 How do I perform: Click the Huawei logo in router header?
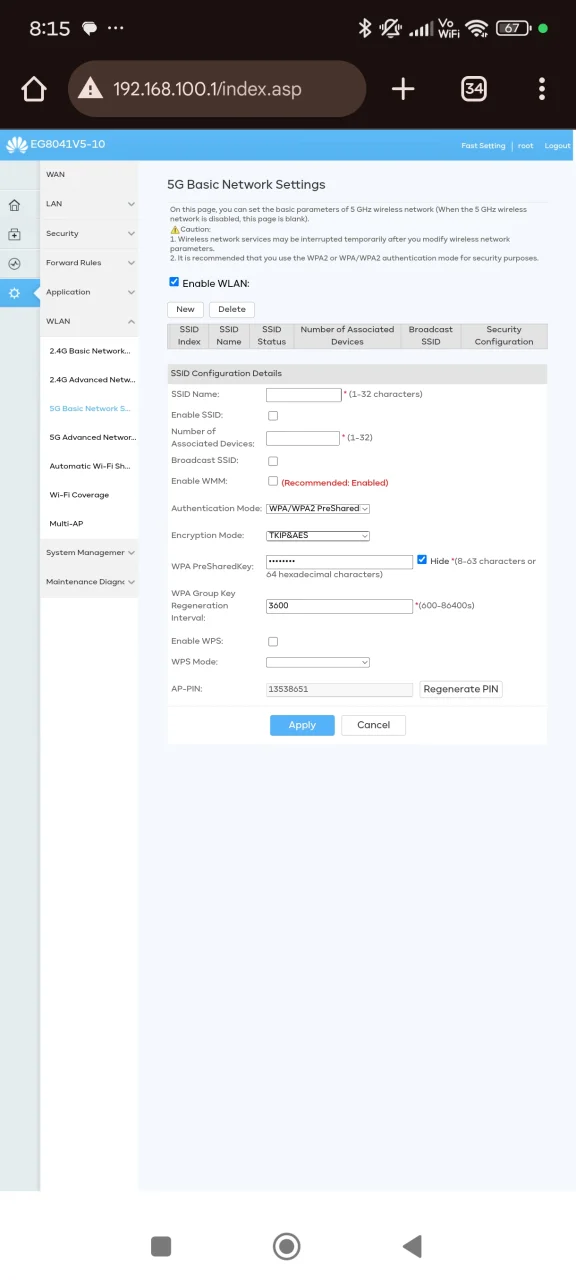pos(17,145)
